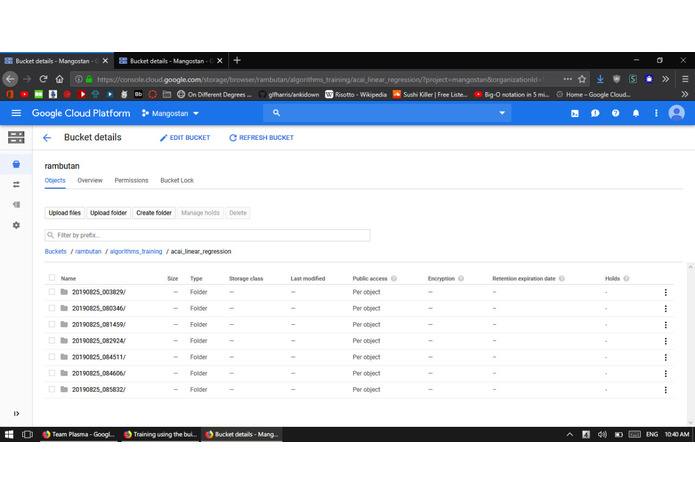
Task: Click the Create folder button
Action: click(154, 213)
